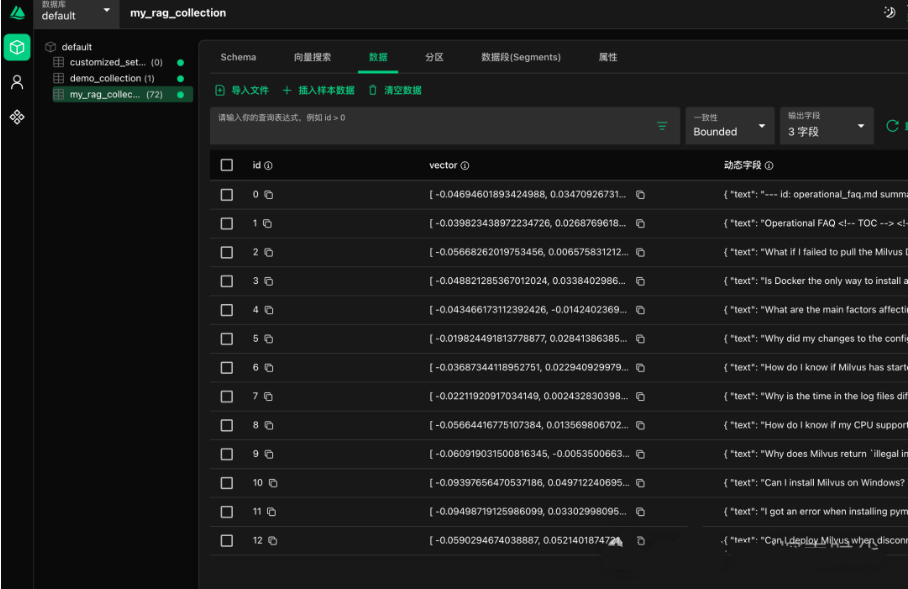Copy the id of row 5
Viewport: 908px width, 589px height.
tap(269, 339)
